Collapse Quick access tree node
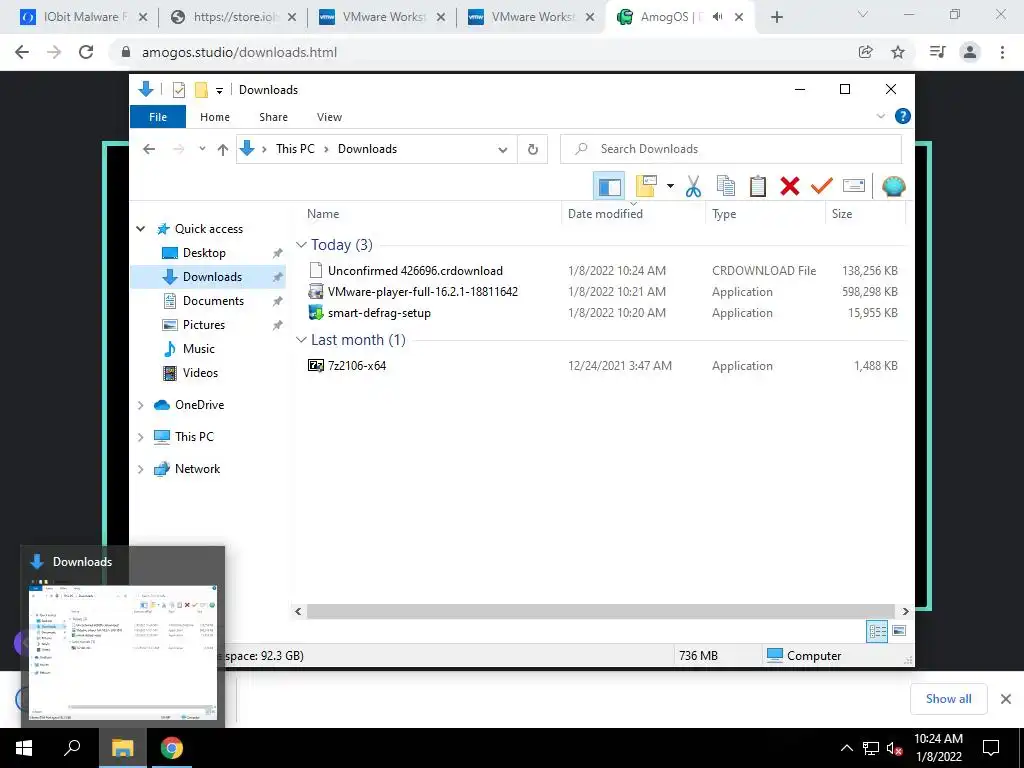 [x=140, y=229]
